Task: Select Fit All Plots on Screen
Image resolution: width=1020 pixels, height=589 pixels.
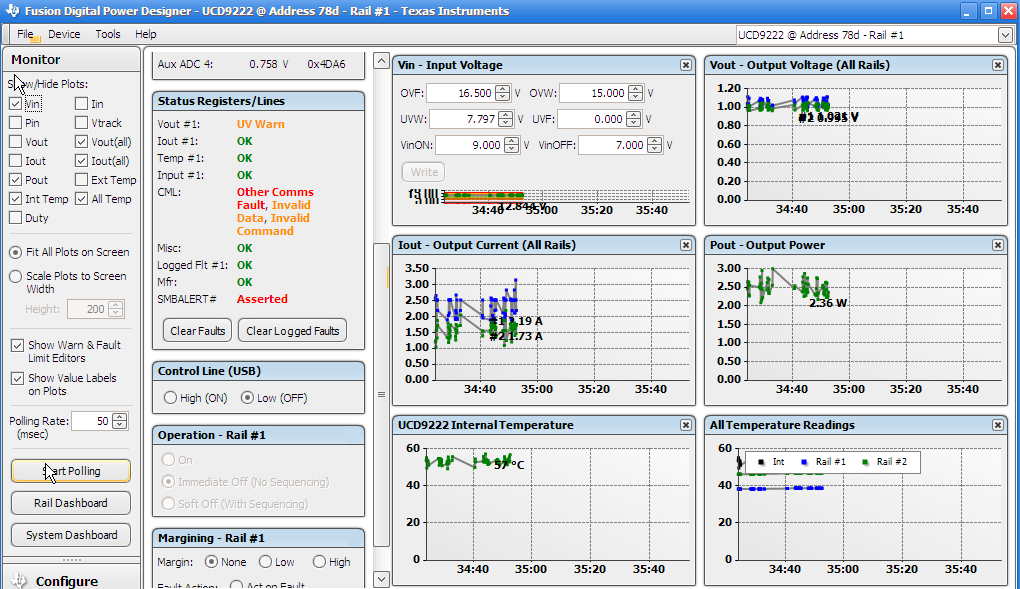Action: tap(16, 252)
